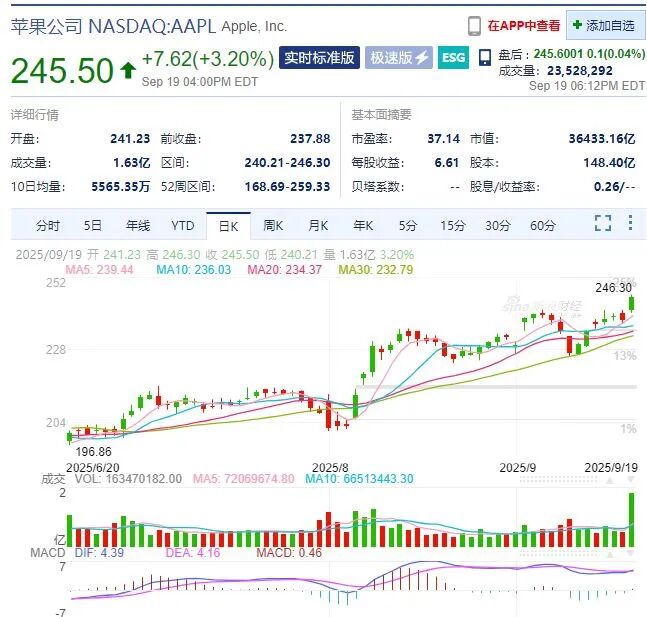
Task: Click the 52周区间 value 168.69-259.33
Action: tap(287, 187)
